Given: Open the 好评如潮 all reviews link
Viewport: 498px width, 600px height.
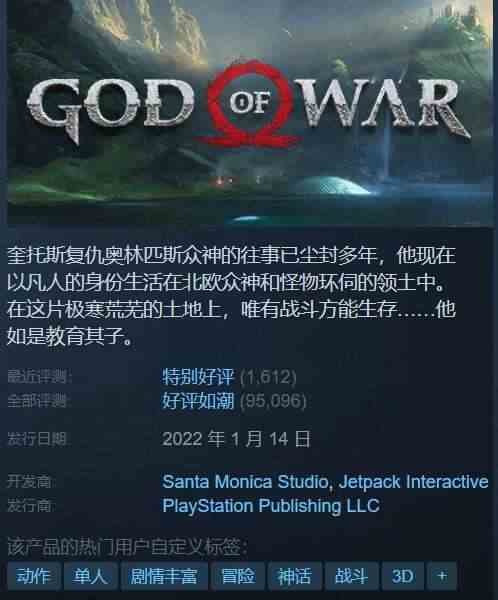Looking at the screenshot, I should (198, 401).
